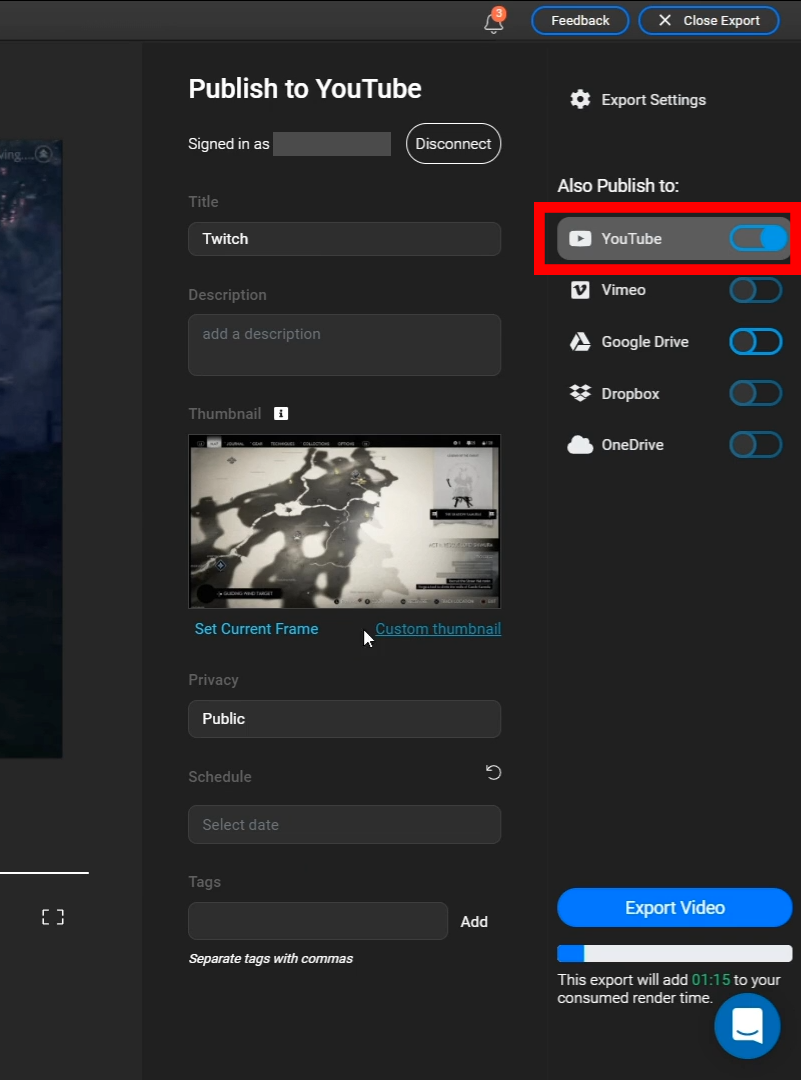
Task: Click Set Current Frame link
Action: pos(256,629)
